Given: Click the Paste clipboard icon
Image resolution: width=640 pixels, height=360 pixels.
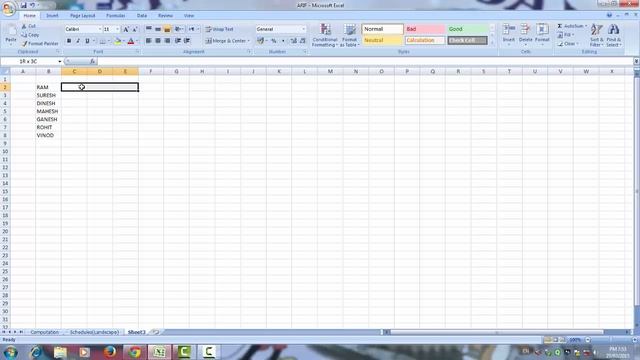Looking at the screenshot, I should [11, 31].
